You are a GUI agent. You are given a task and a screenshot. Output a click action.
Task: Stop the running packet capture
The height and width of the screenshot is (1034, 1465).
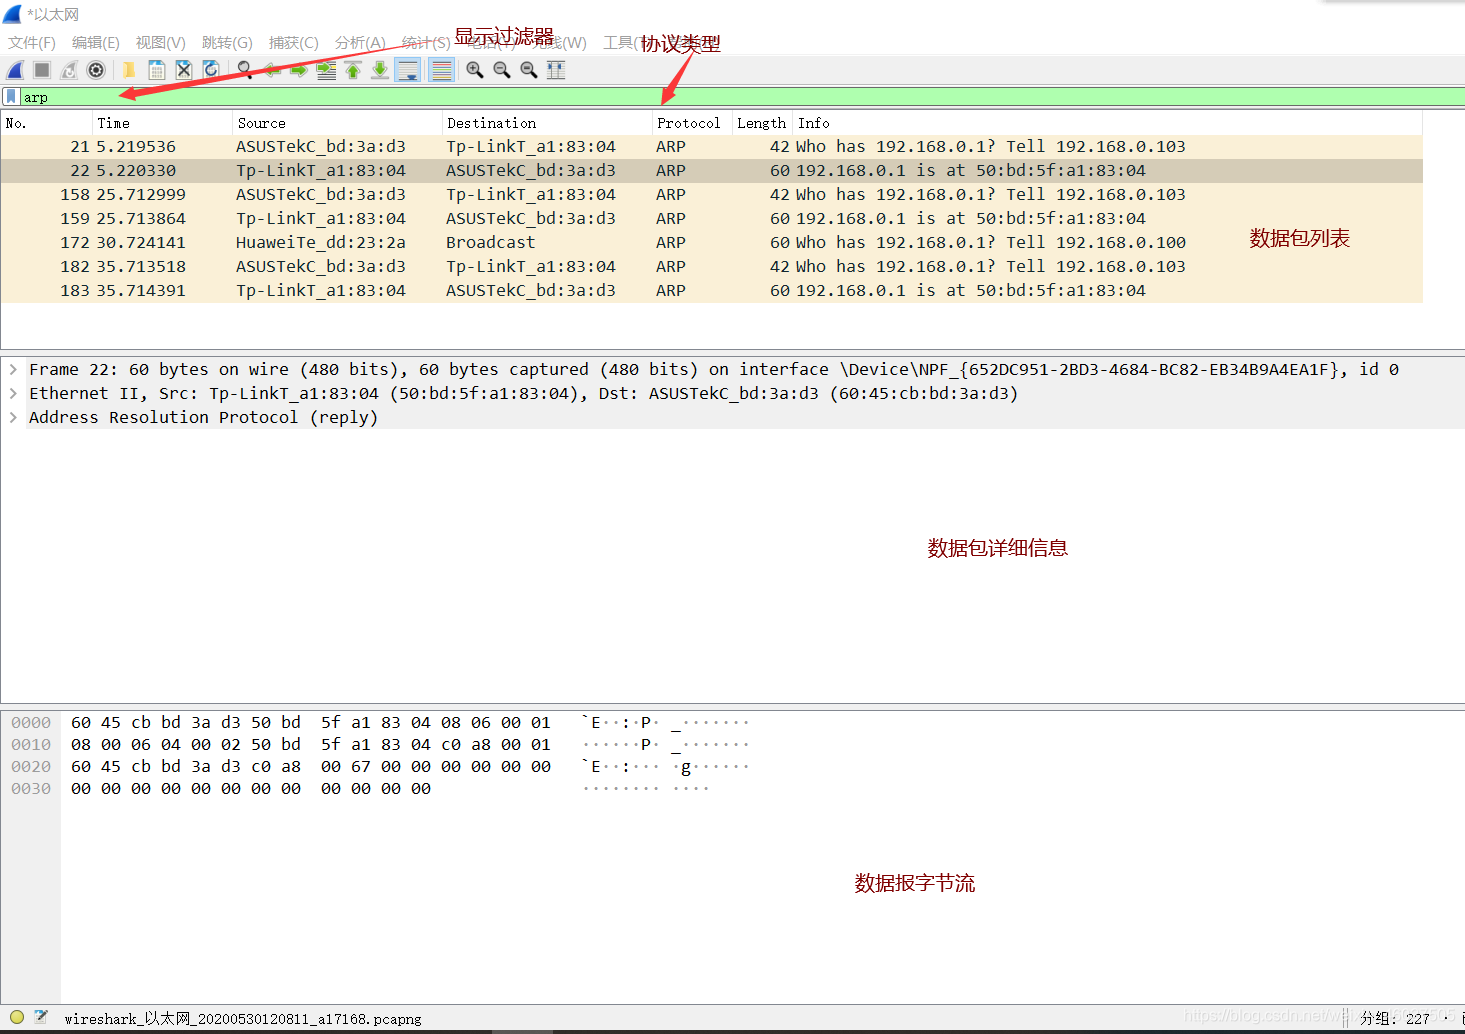(x=42, y=70)
